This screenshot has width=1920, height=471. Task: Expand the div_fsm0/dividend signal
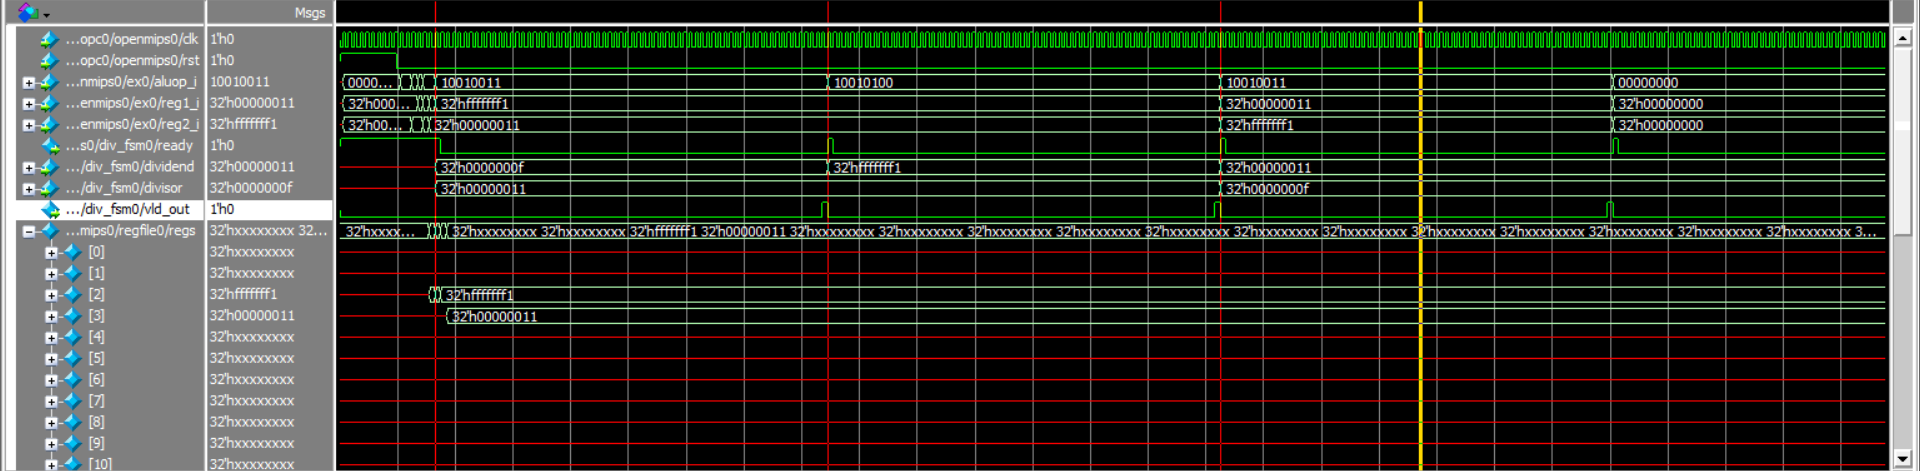click(x=29, y=168)
